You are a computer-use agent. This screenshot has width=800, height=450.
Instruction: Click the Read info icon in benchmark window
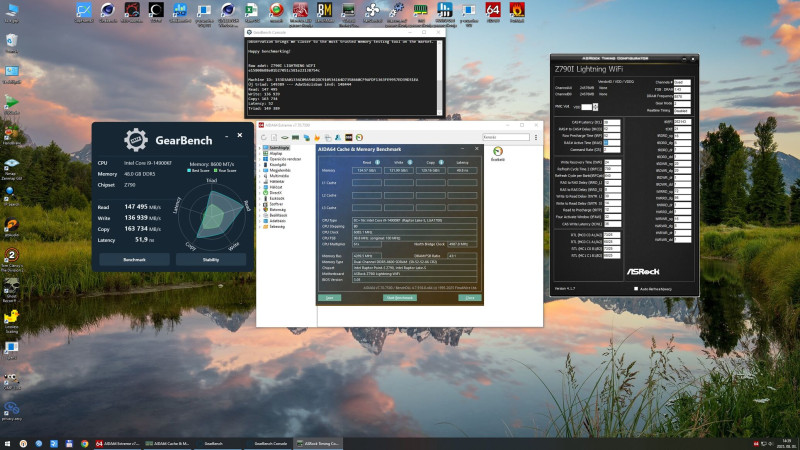377,162
